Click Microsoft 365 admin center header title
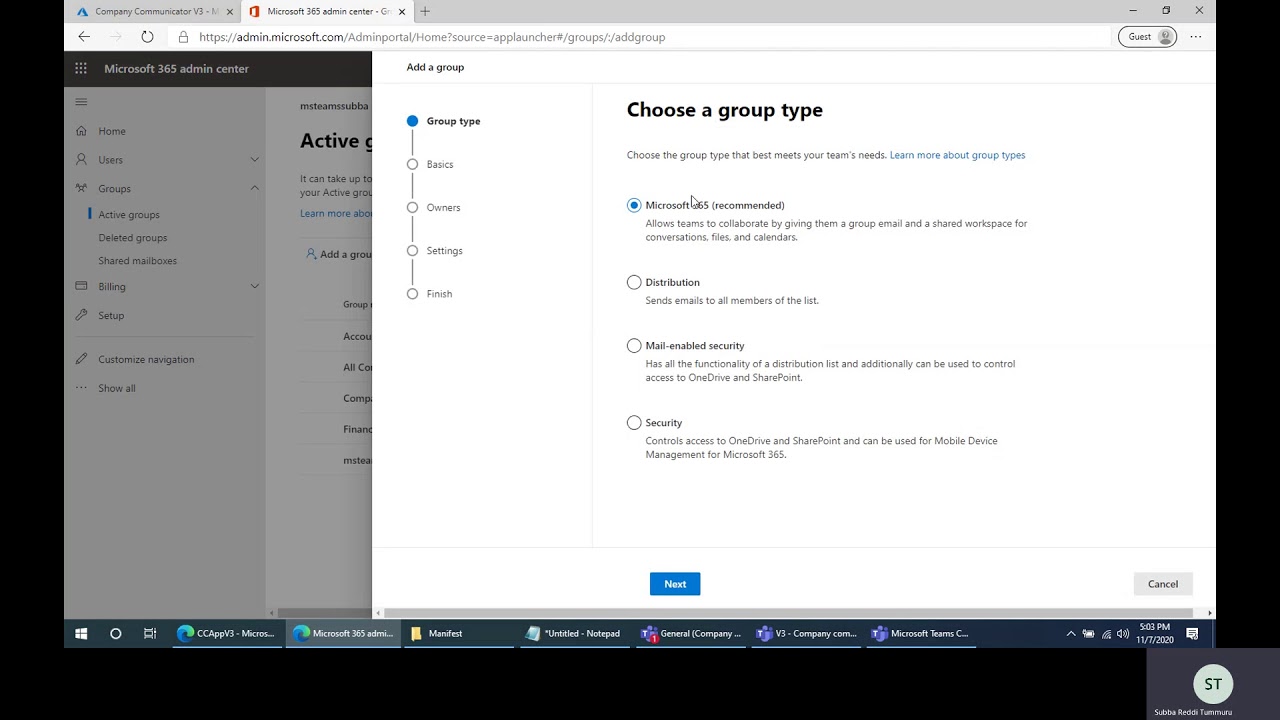Image resolution: width=1280 pixels, height=720 pixels. tap(176, 68)
